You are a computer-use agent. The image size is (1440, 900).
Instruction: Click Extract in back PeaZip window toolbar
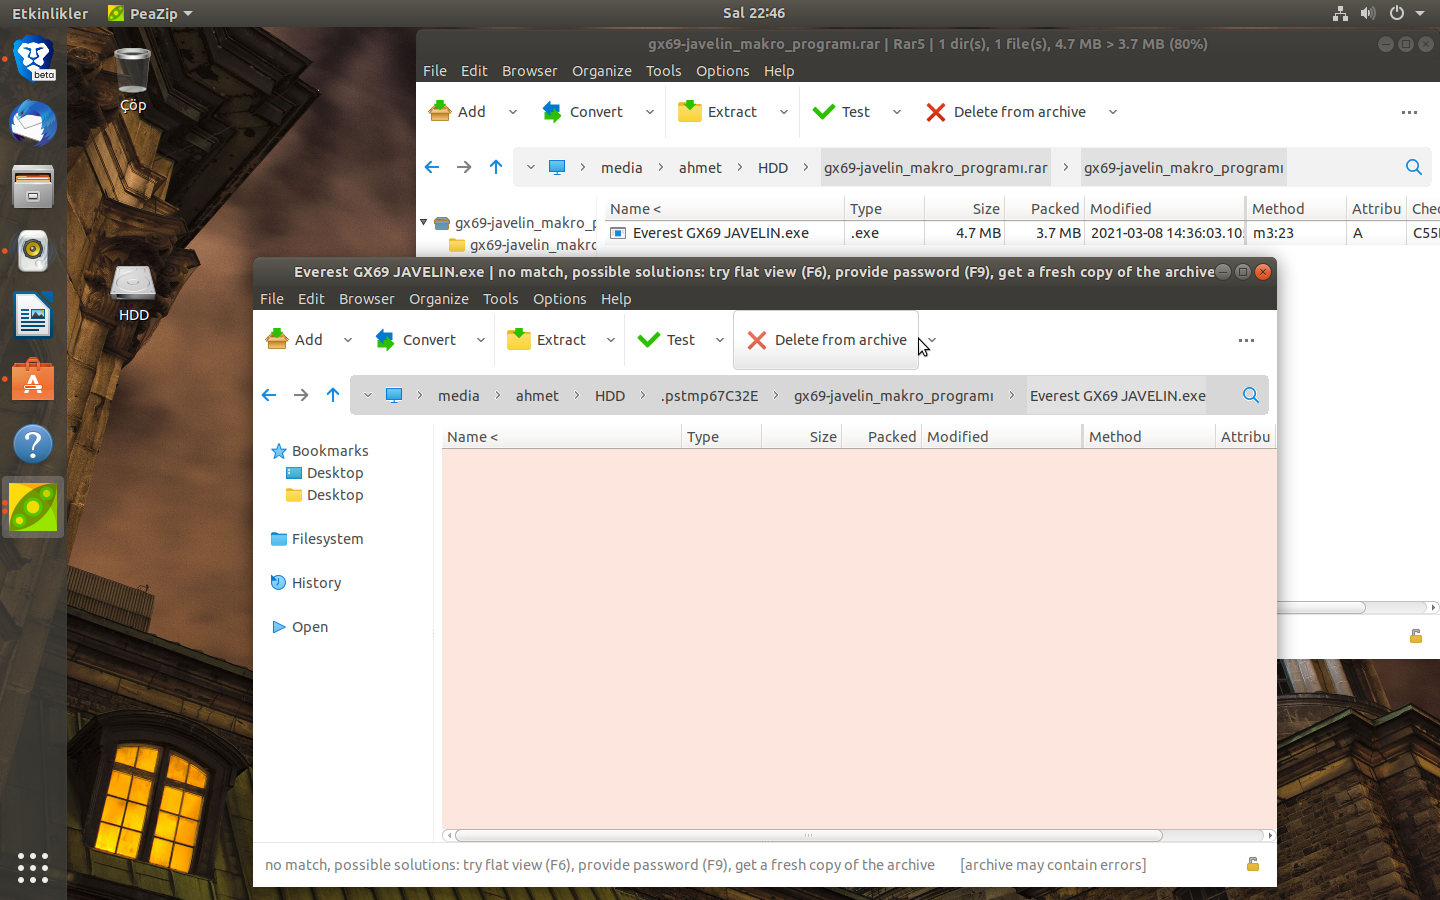718,112
